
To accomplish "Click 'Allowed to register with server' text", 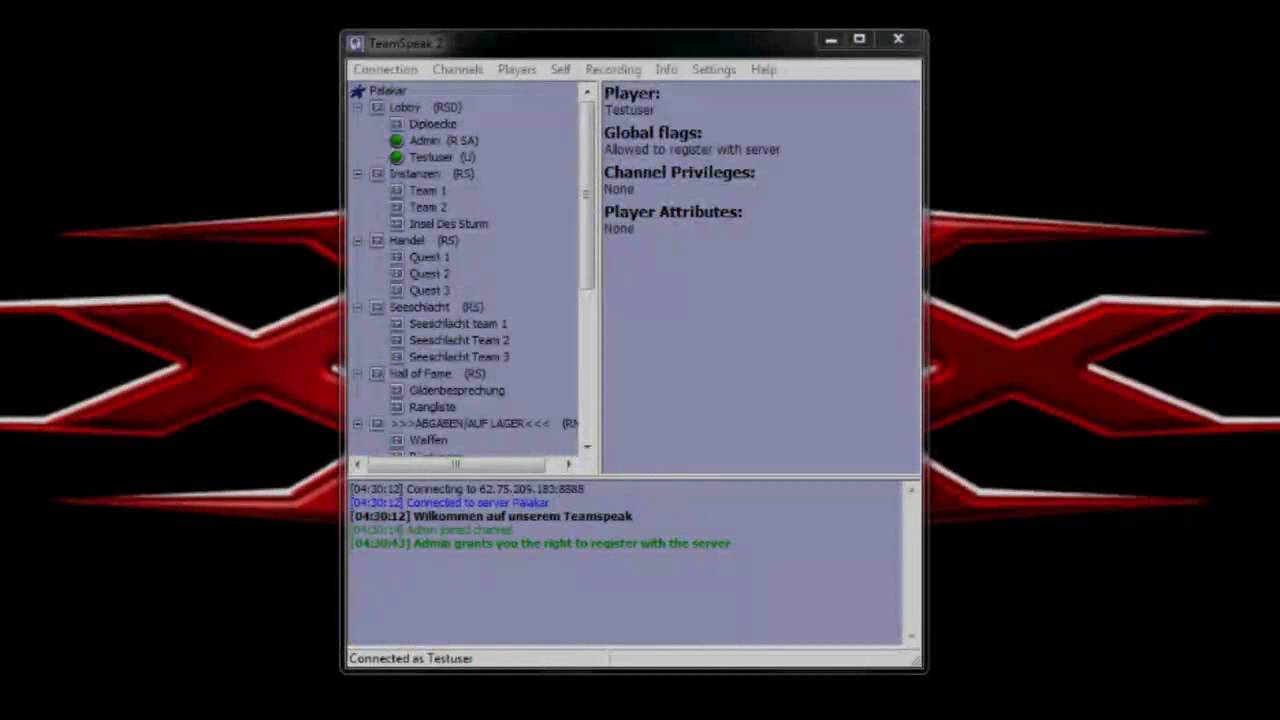I will [x=692, y=150].
